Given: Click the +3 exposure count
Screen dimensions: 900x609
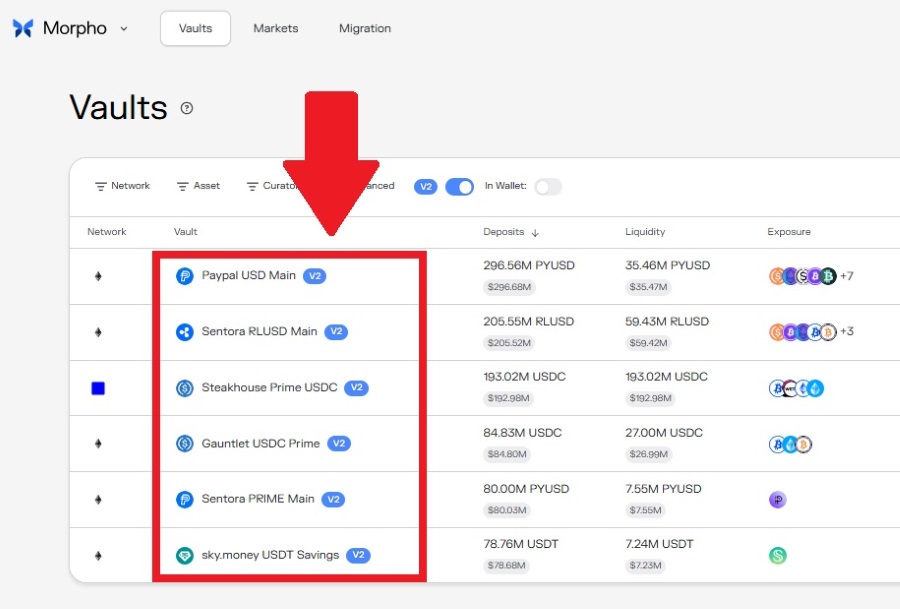Looking at the screenshot, I should coord(847,331).
